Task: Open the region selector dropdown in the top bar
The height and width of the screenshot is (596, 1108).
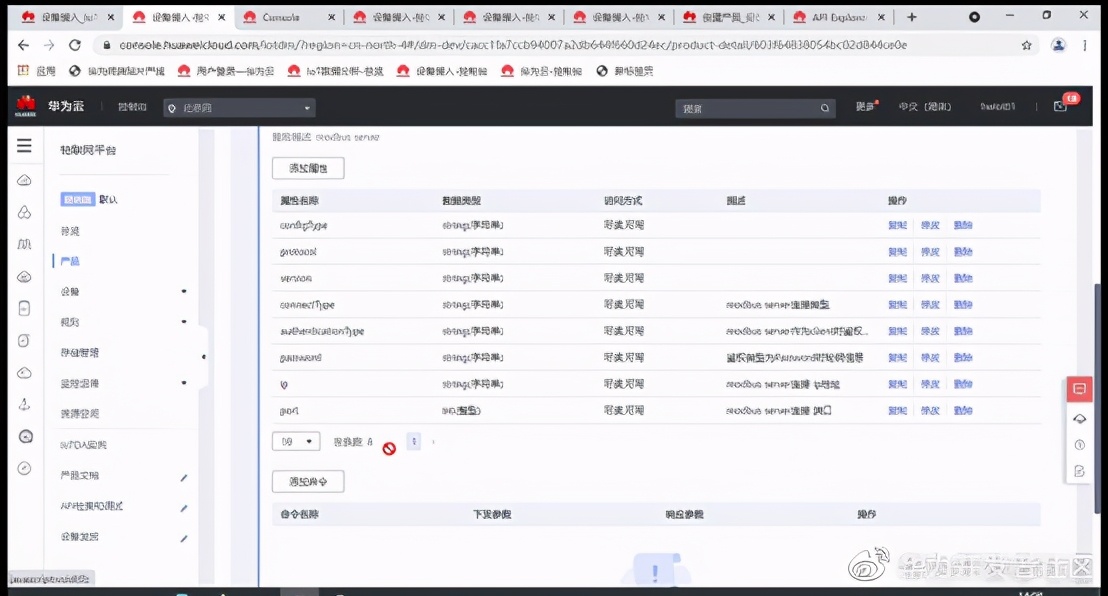Action: click(x=238, y=107)
